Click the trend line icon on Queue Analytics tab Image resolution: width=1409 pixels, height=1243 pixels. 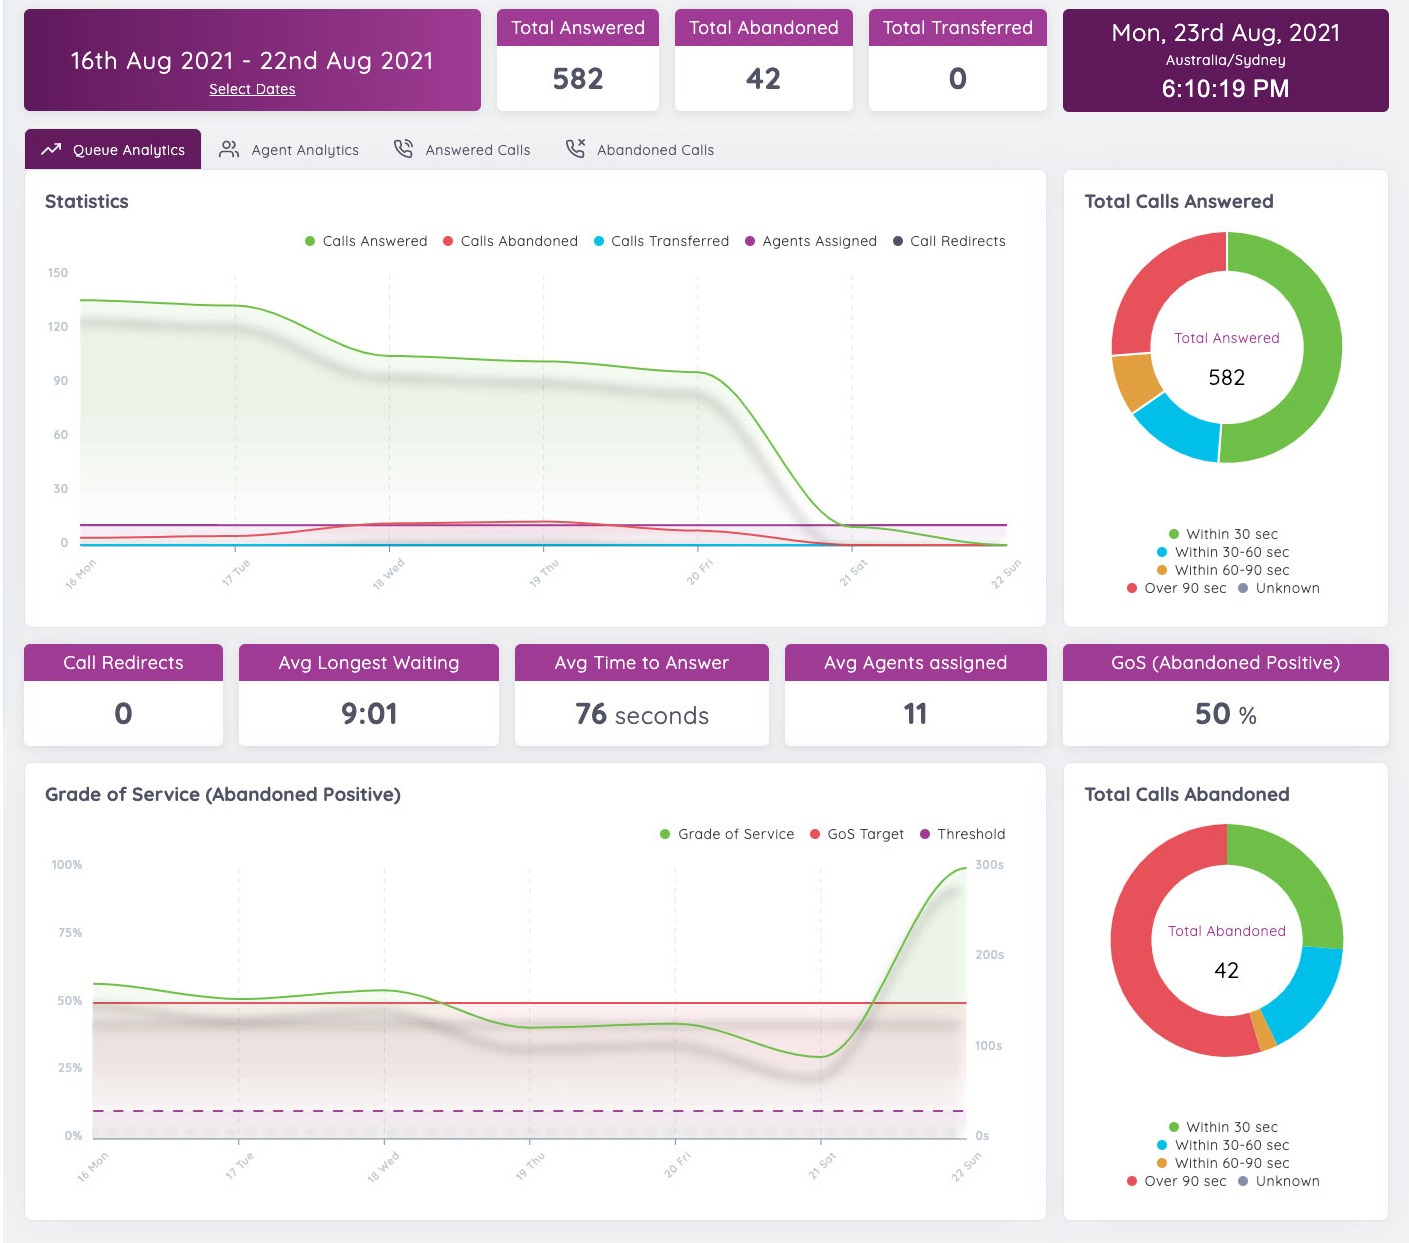tap(50, 149)
